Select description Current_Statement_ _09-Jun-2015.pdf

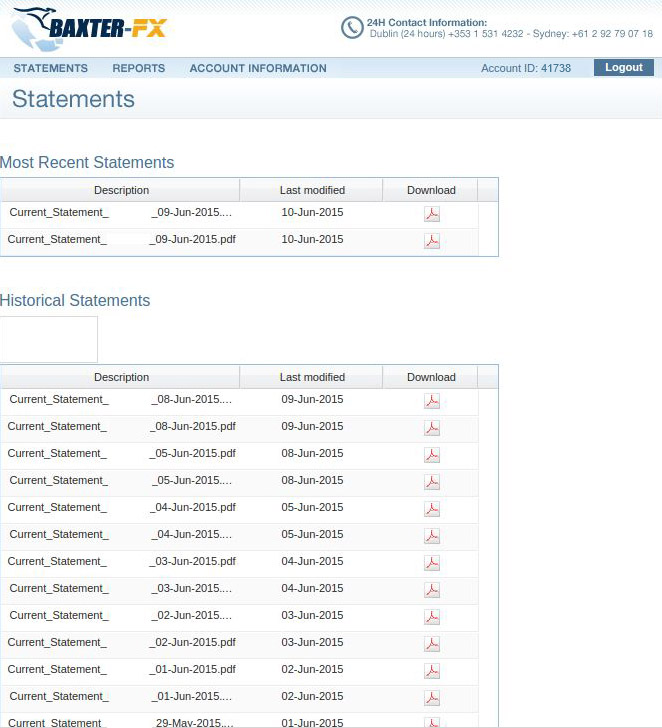click(122, 240)
